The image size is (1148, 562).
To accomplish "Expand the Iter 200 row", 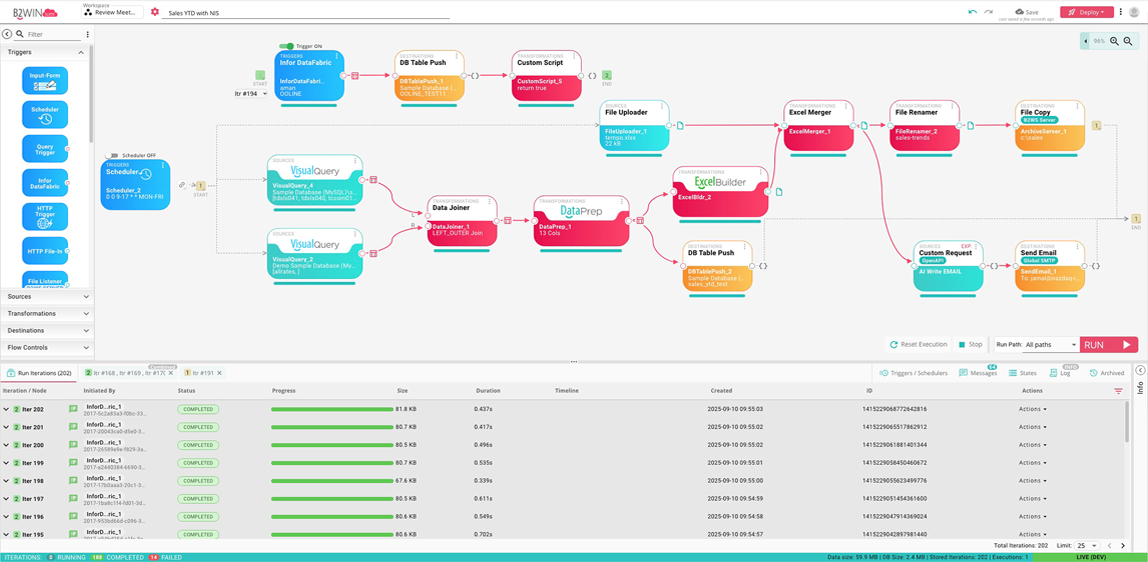I will [x=6, y=445].
